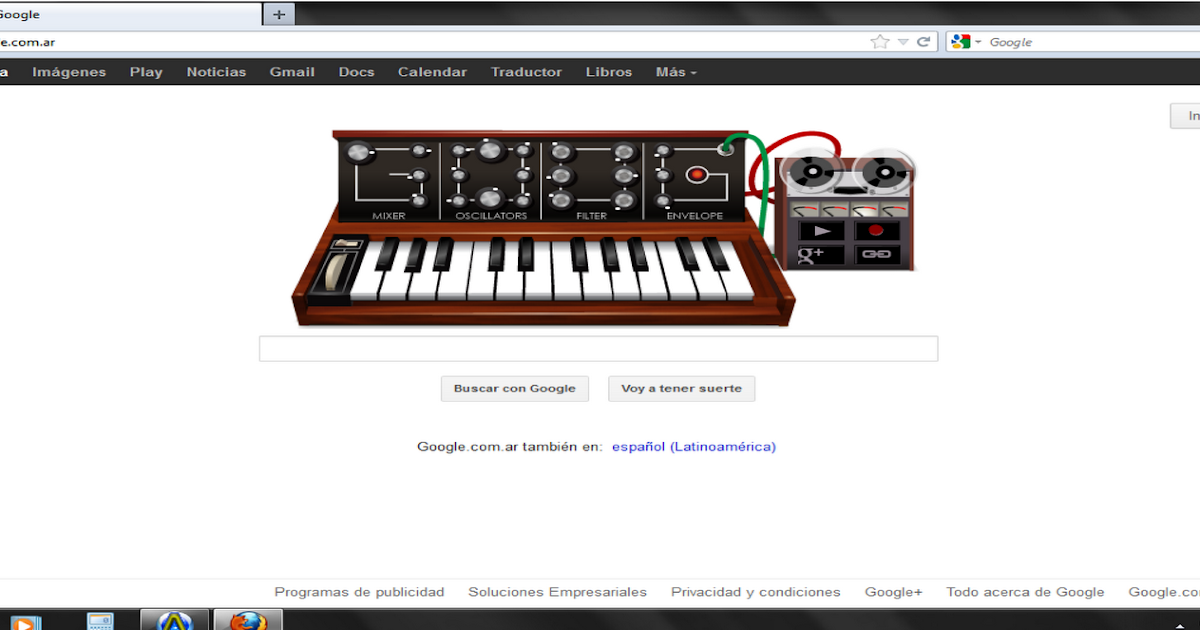Turn a Filter knob on the synthesizer
Screen dimensions: 1200x630
click(x=561, y=151)
